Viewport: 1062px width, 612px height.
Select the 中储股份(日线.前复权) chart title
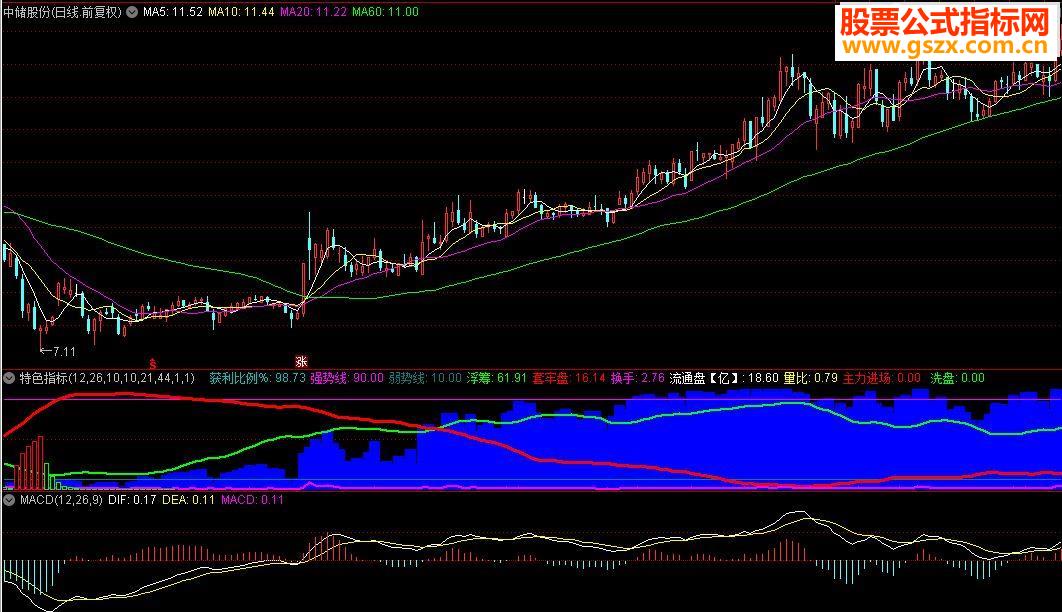pyautogui.click(x=62, y=12)
